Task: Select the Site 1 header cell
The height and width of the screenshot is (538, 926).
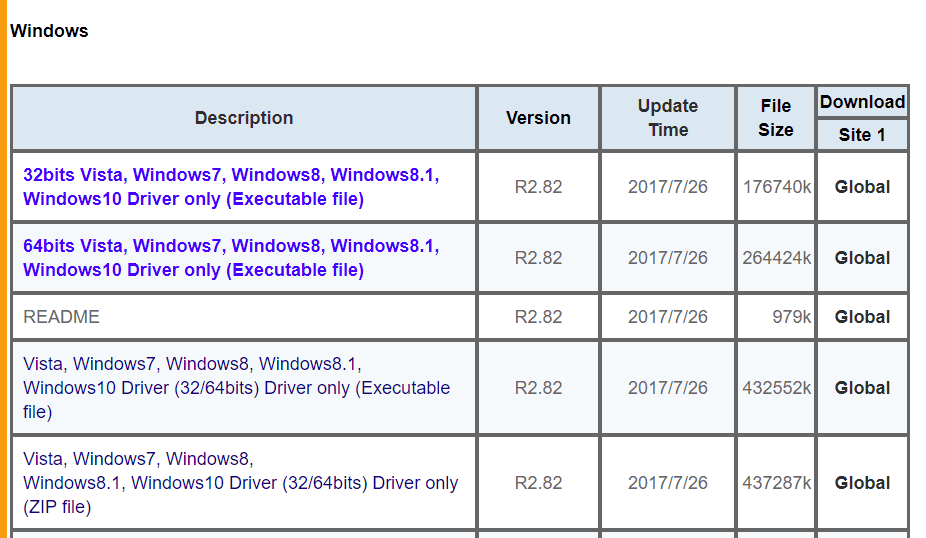Action: click(x=862, y=135)
